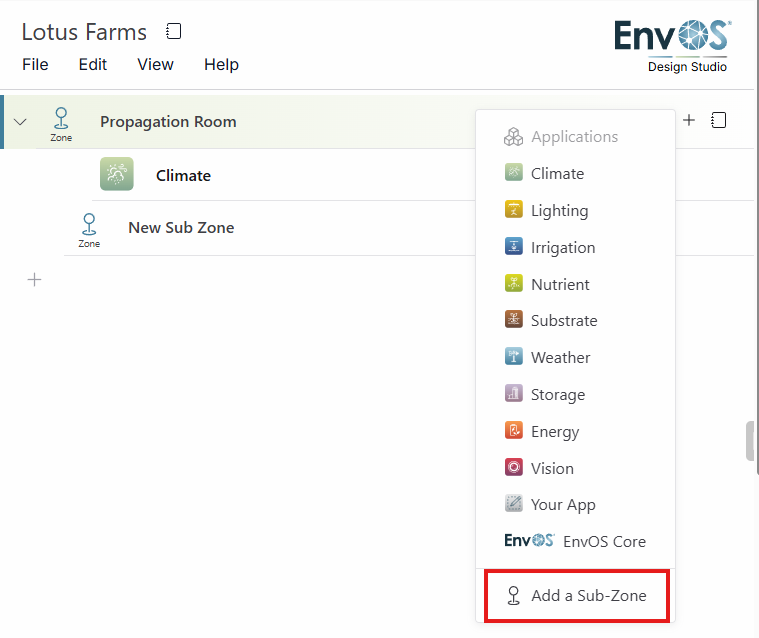This screenshot has width=759, height=638.
Task: Pick the Energy app icon
Action: (514, 430)
